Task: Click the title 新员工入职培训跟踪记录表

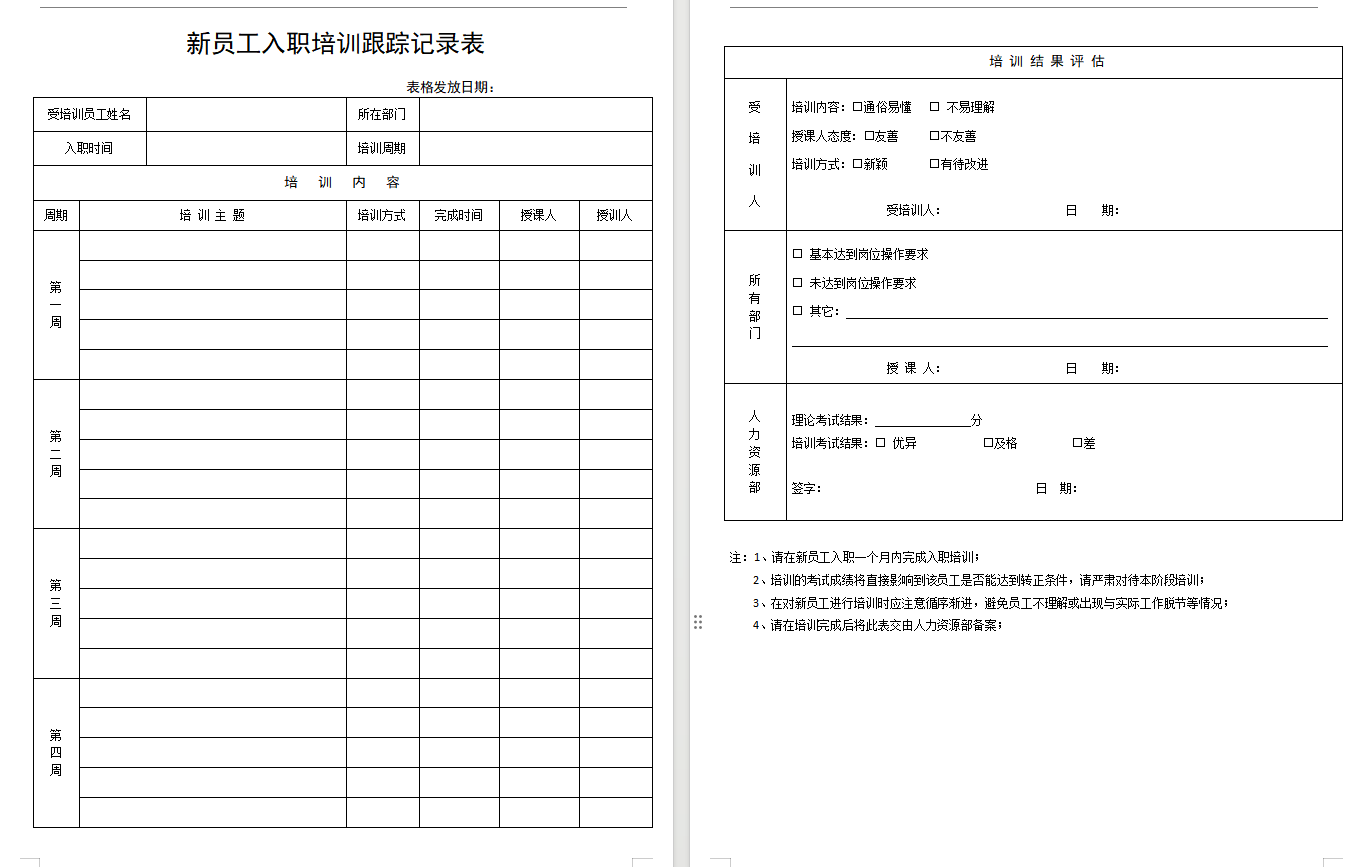Action: point(336,44)
